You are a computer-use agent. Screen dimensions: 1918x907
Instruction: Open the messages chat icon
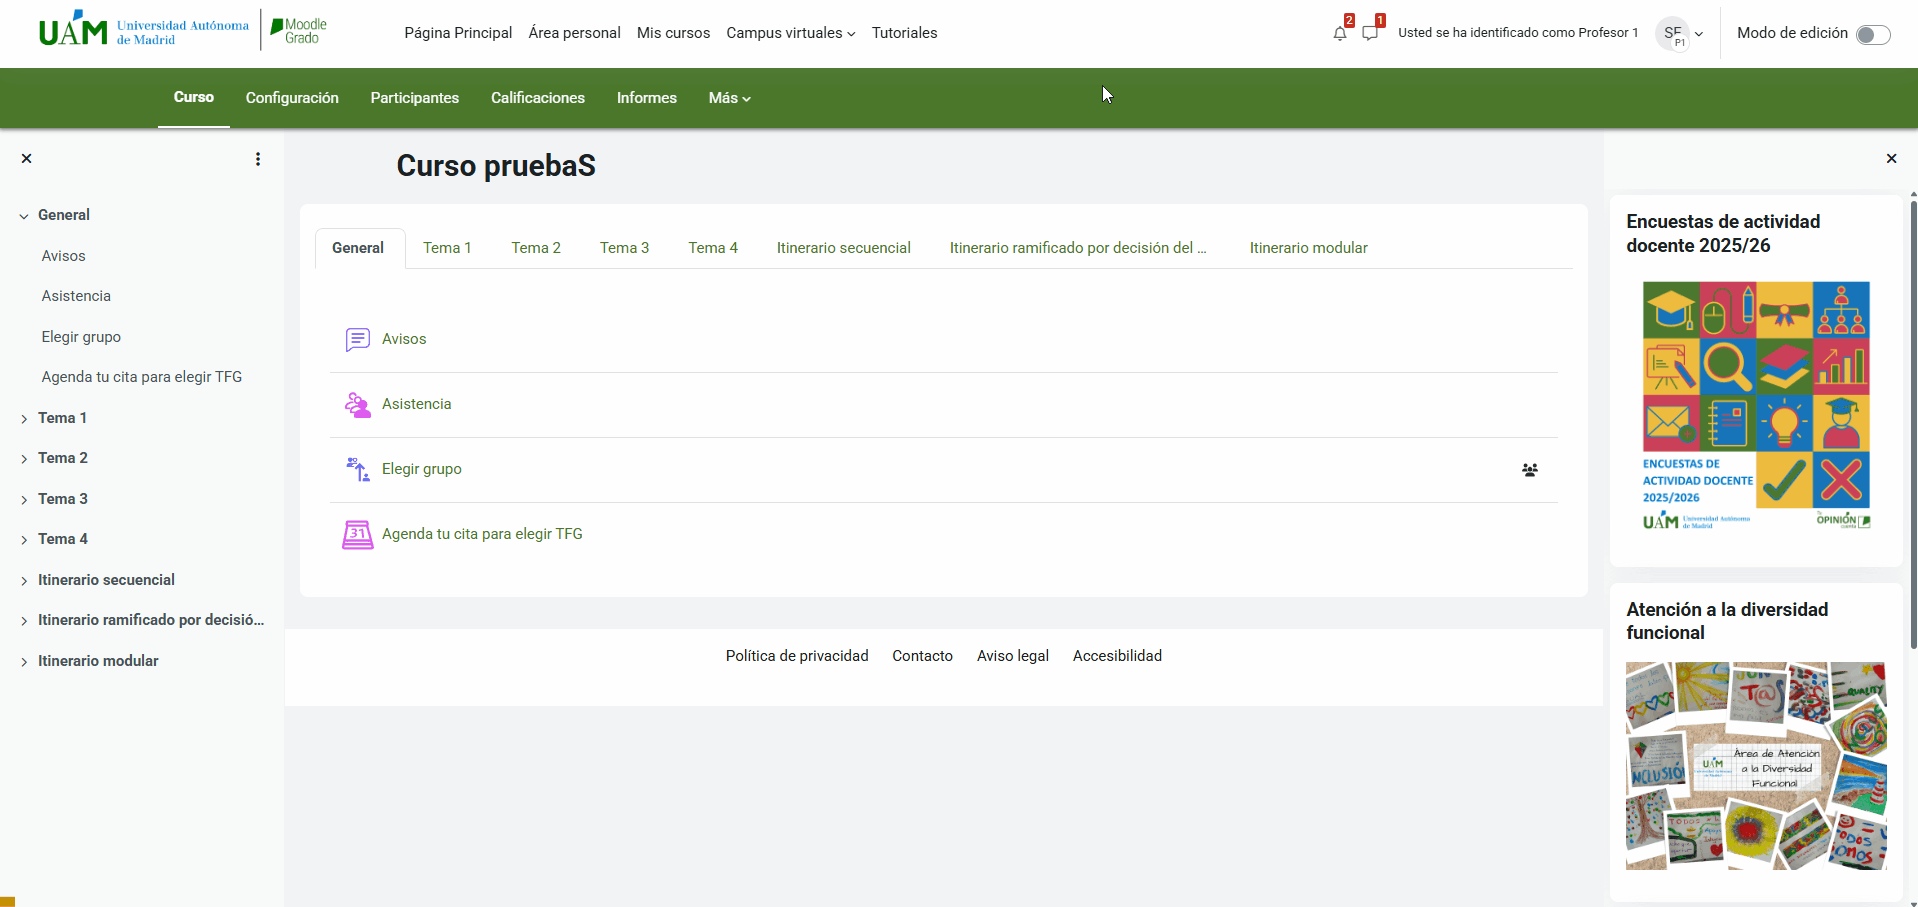1371,32
